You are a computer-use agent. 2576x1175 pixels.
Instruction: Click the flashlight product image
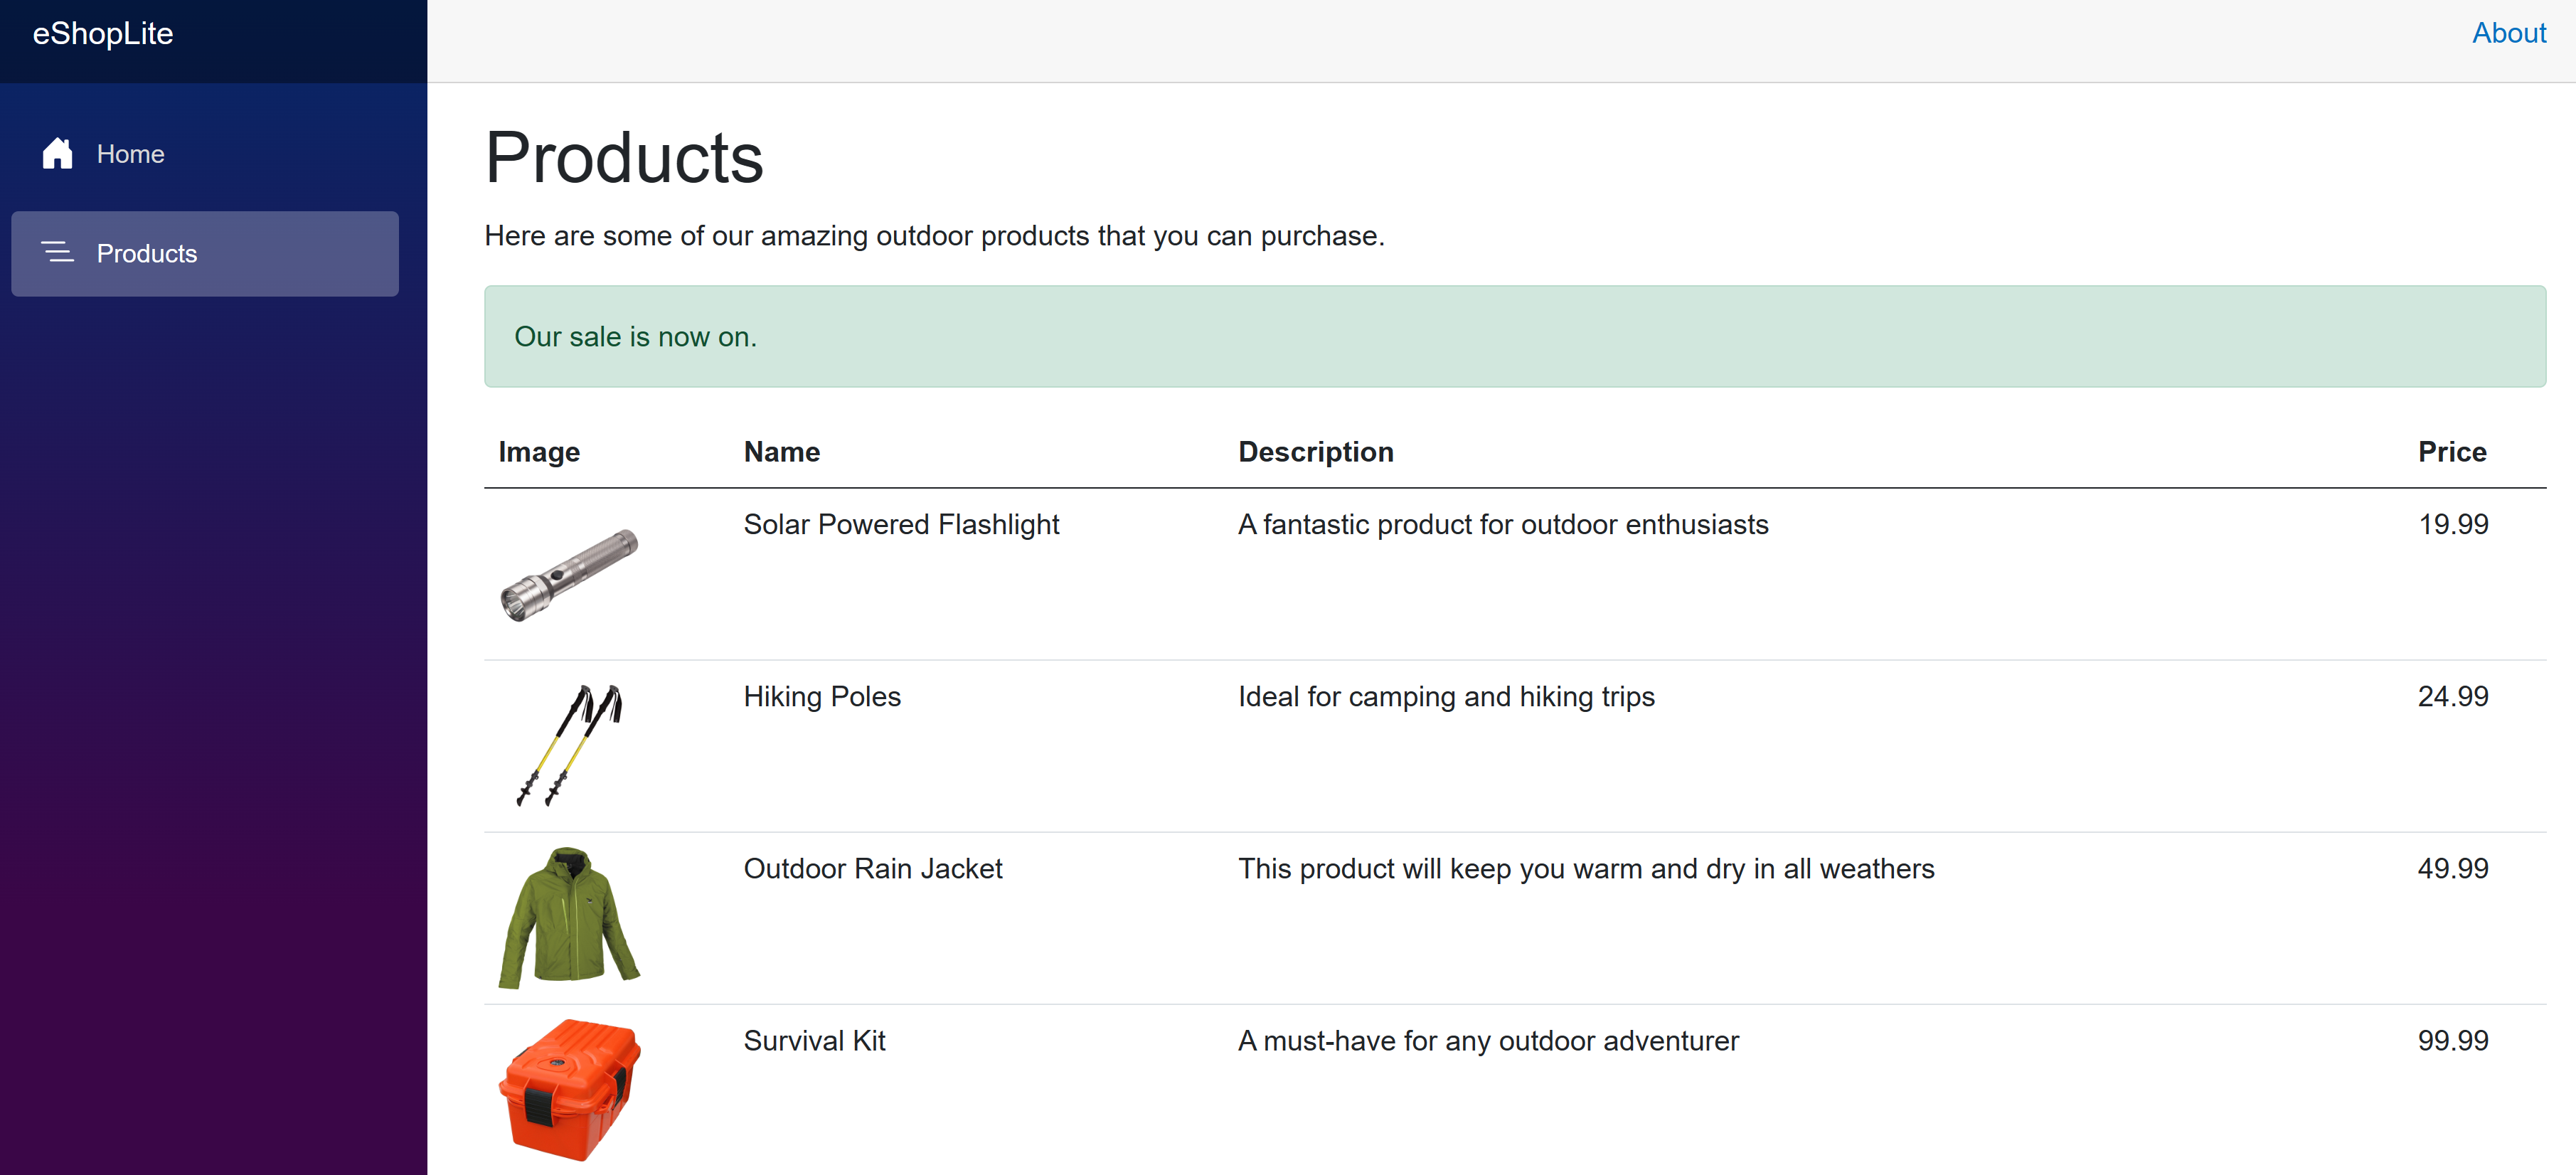(569, 575)
